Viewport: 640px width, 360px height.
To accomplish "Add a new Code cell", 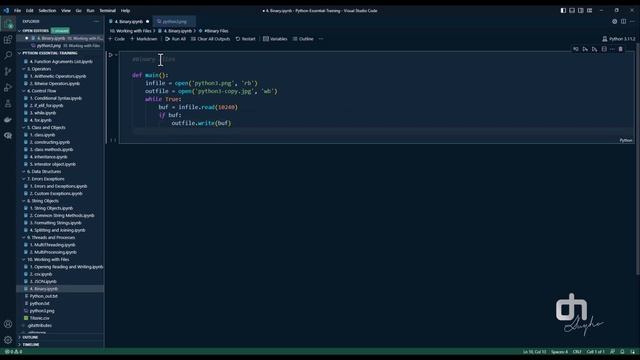I will click(x=117, y=39).
